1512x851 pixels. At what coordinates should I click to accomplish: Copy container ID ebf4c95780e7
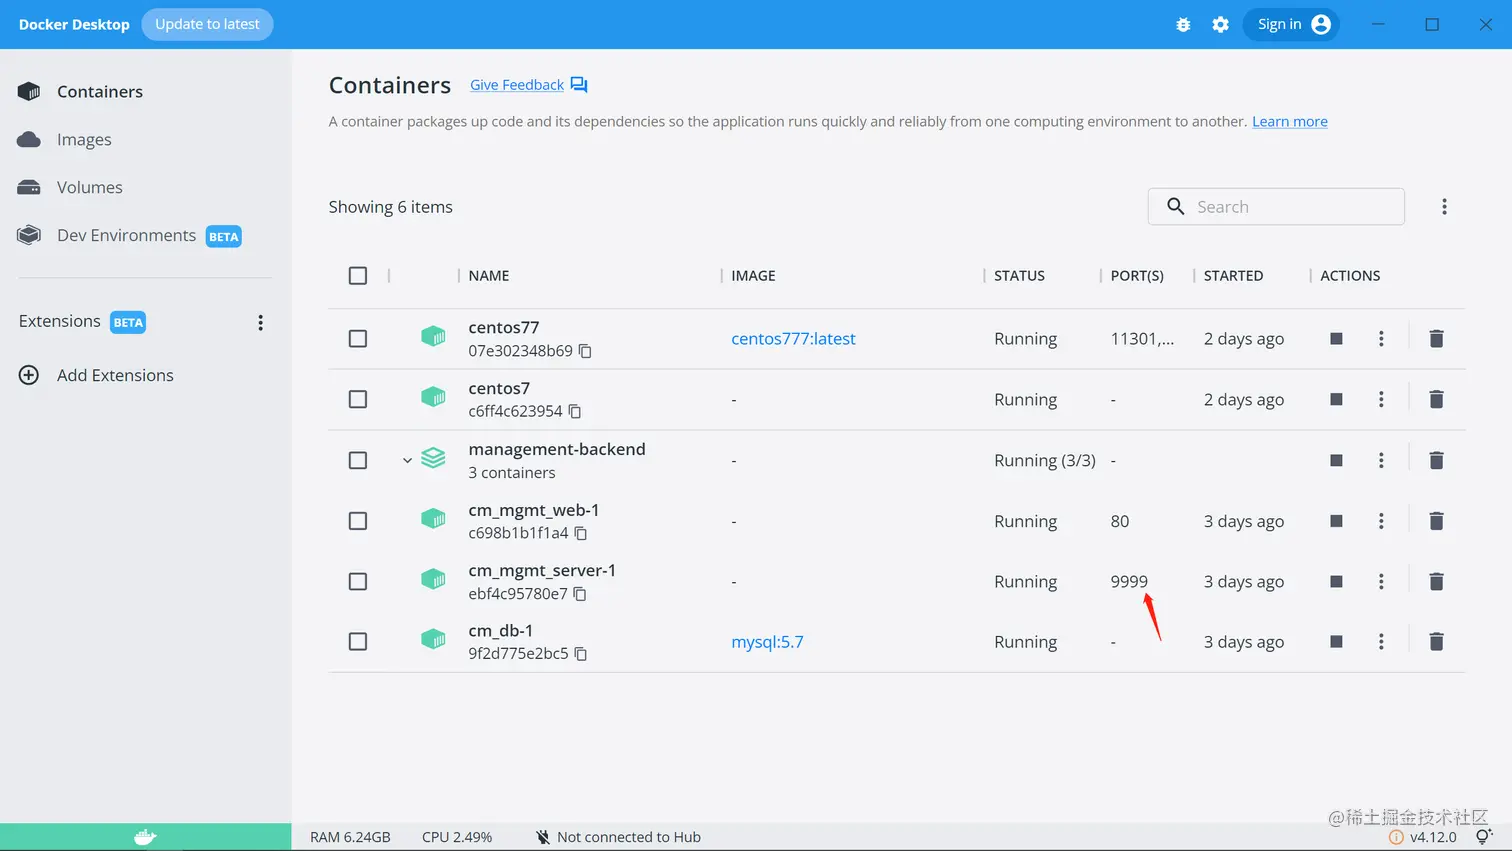[579, 594]
